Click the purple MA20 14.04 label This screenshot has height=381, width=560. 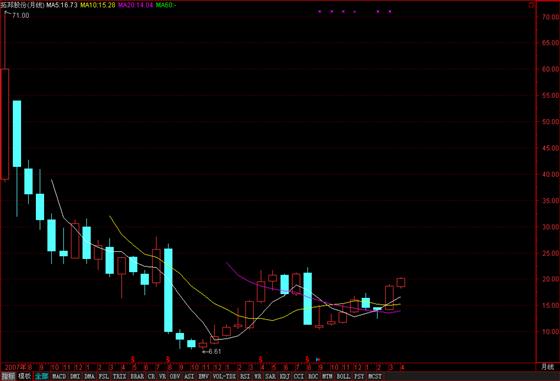click(x=135, y=5)
